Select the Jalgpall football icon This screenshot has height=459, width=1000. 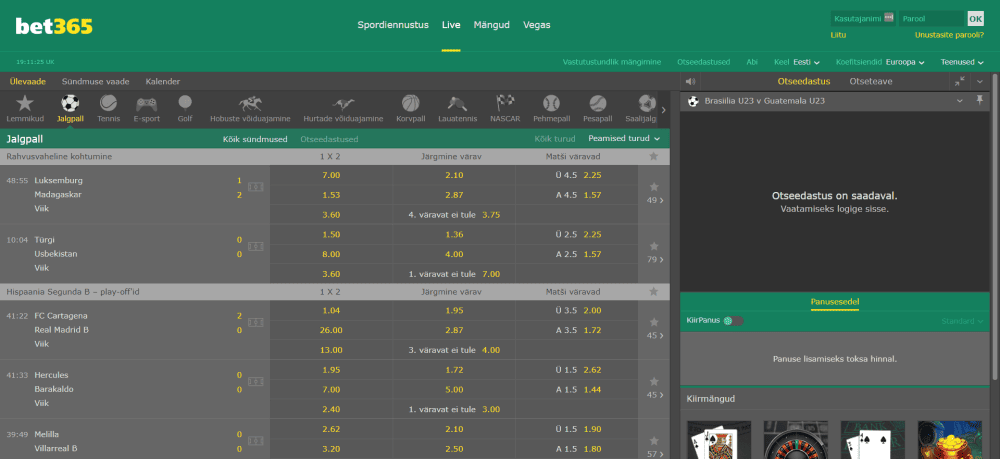[x=70, y=103]
